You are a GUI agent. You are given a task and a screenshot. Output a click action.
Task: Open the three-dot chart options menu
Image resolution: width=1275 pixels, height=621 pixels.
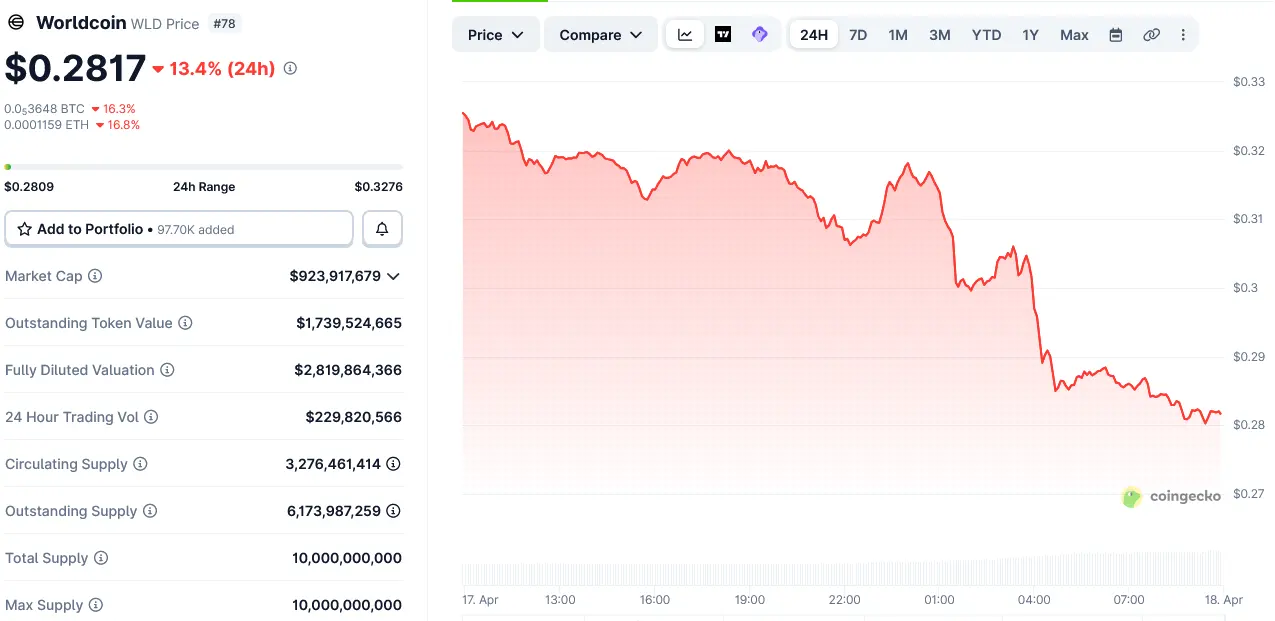pyautogui.click(x=1183, y=34)
